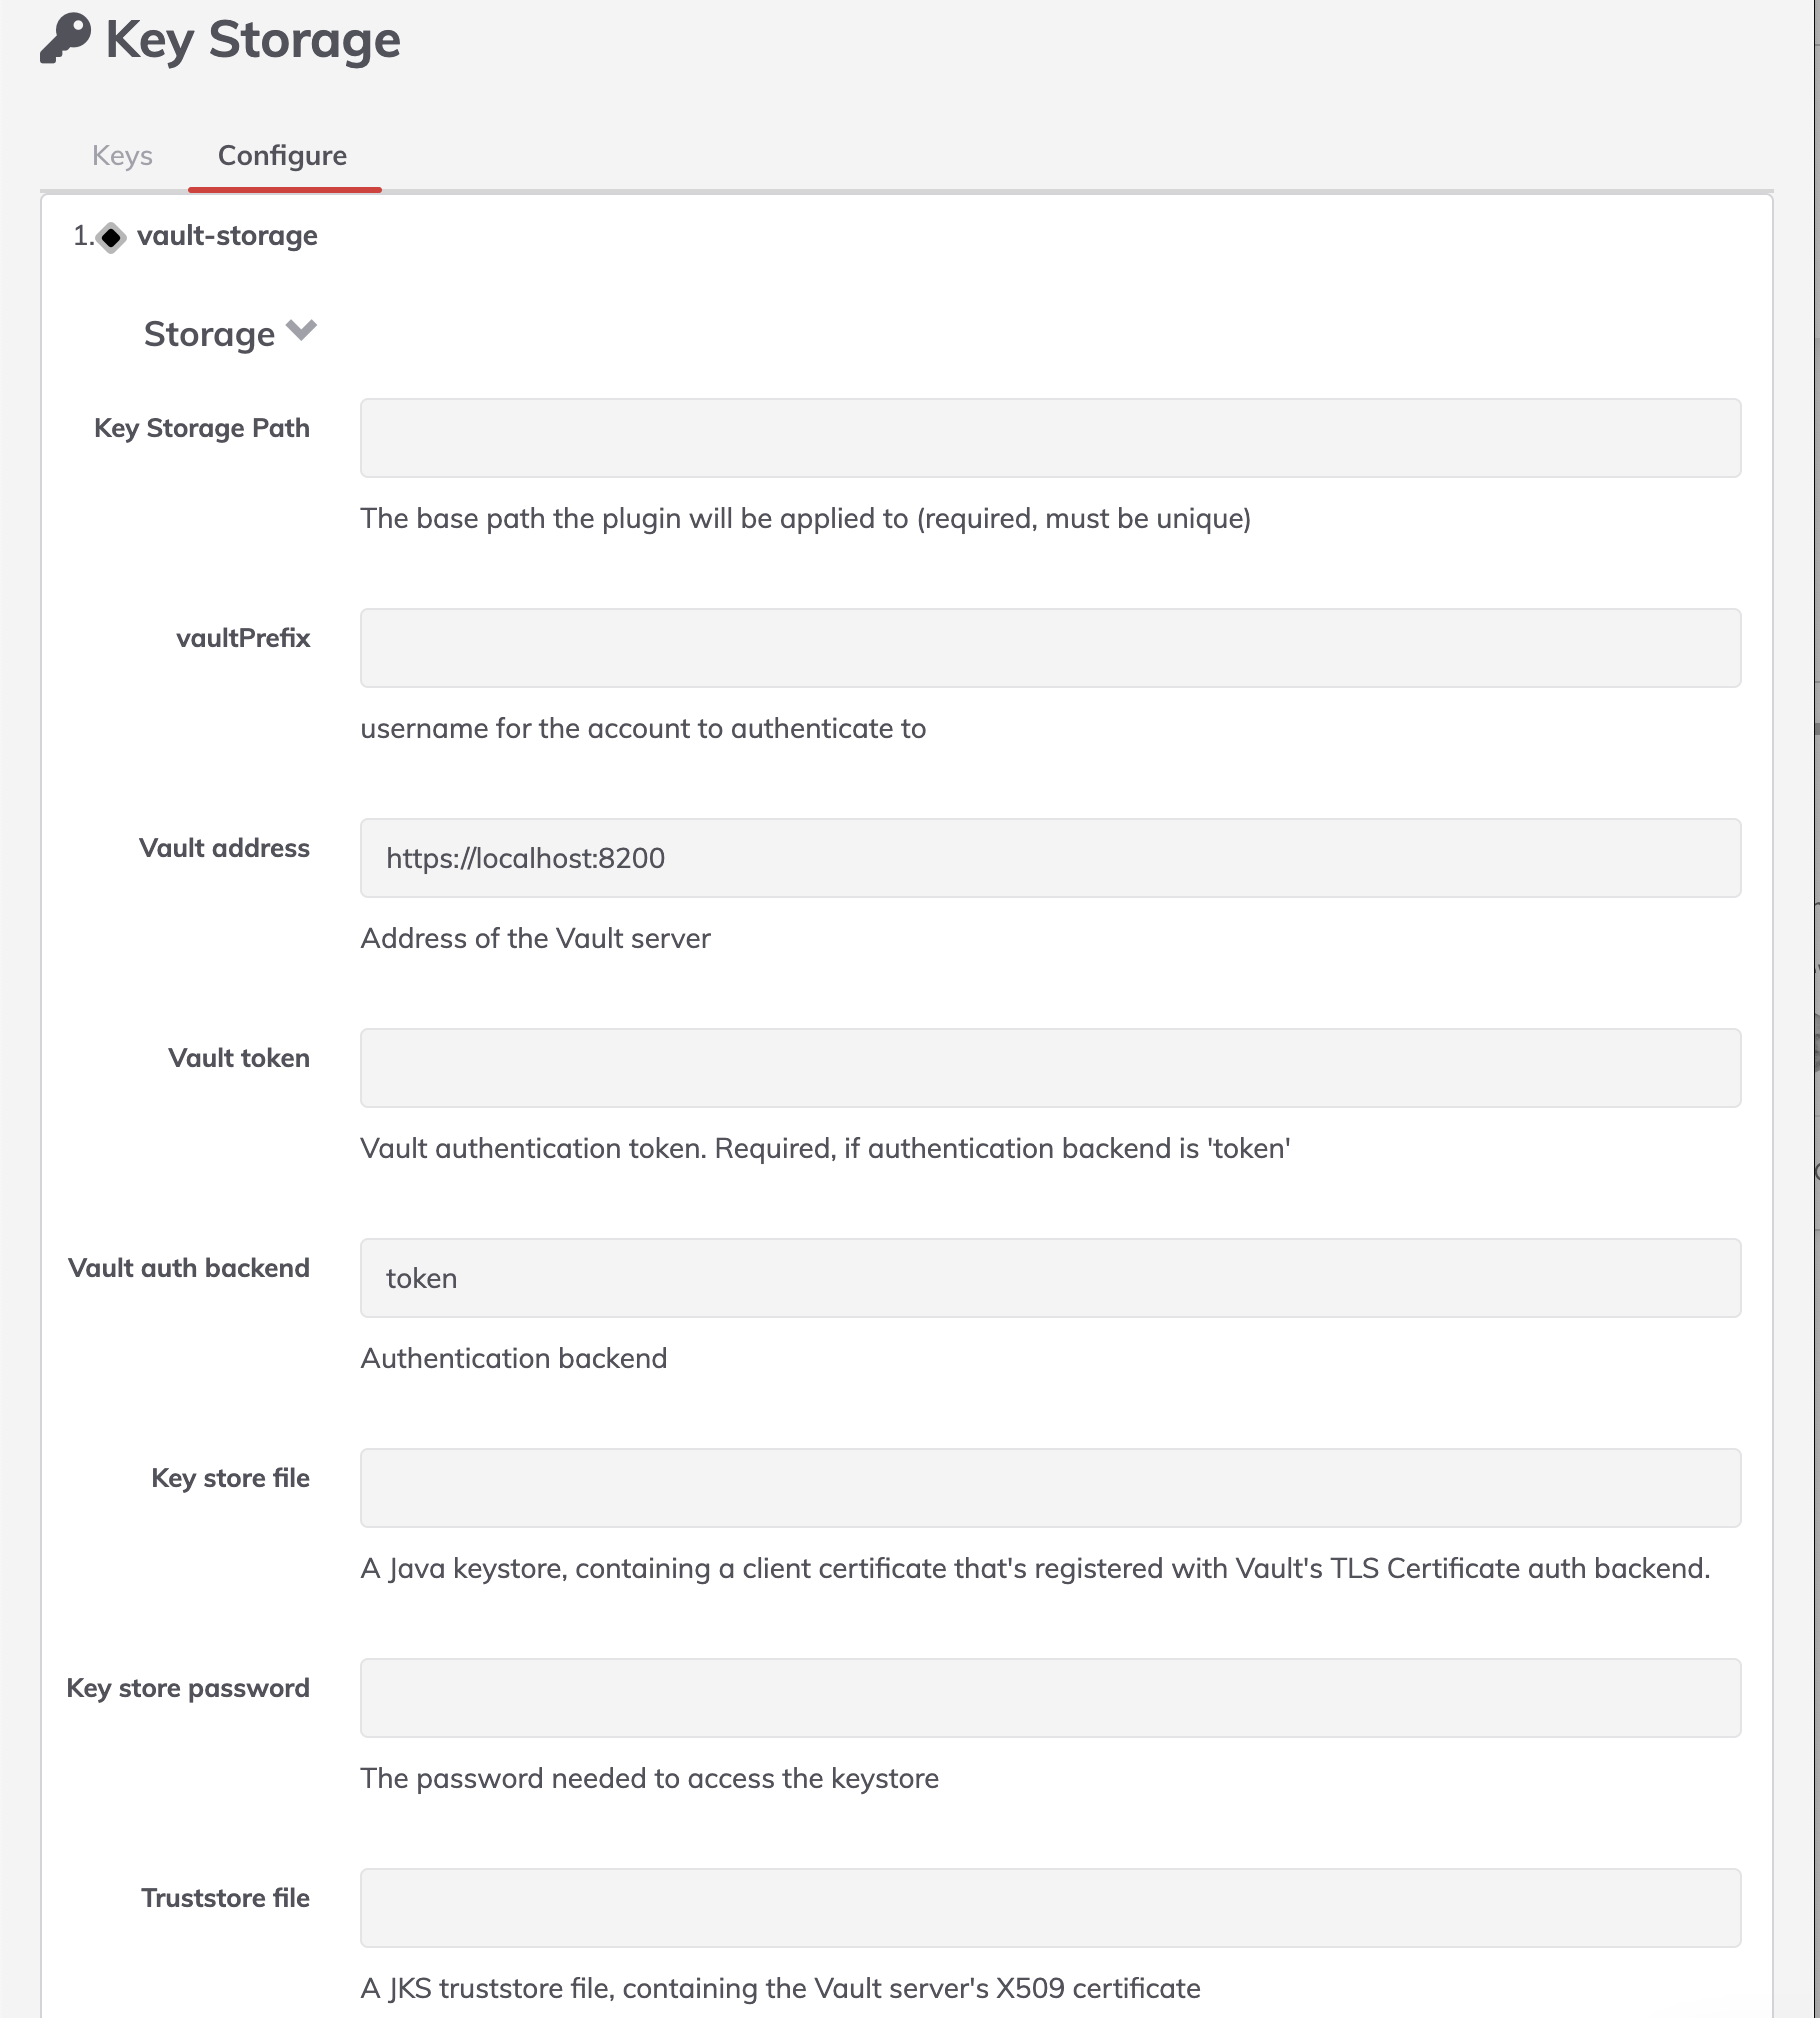Edit the Vault address field

pos(1050,858)
